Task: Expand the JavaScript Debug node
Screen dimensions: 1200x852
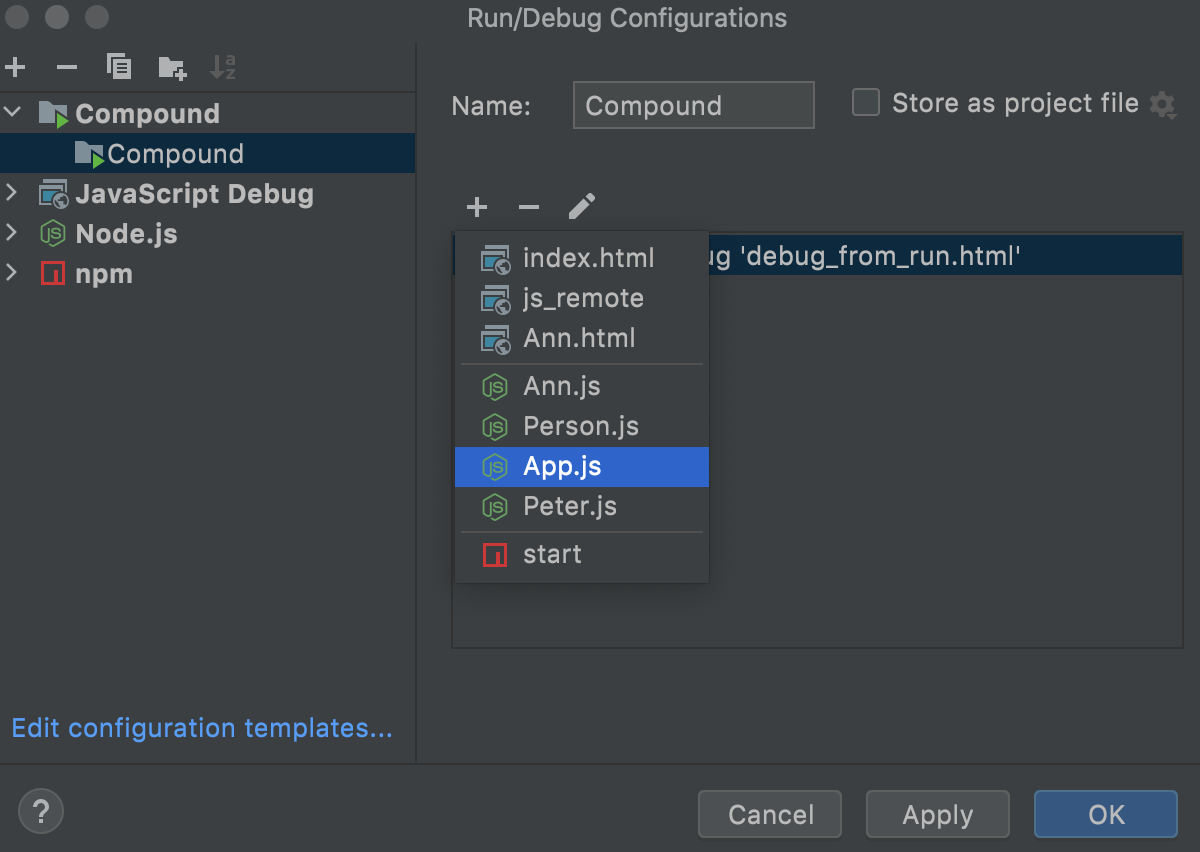Action: [13, 193]
